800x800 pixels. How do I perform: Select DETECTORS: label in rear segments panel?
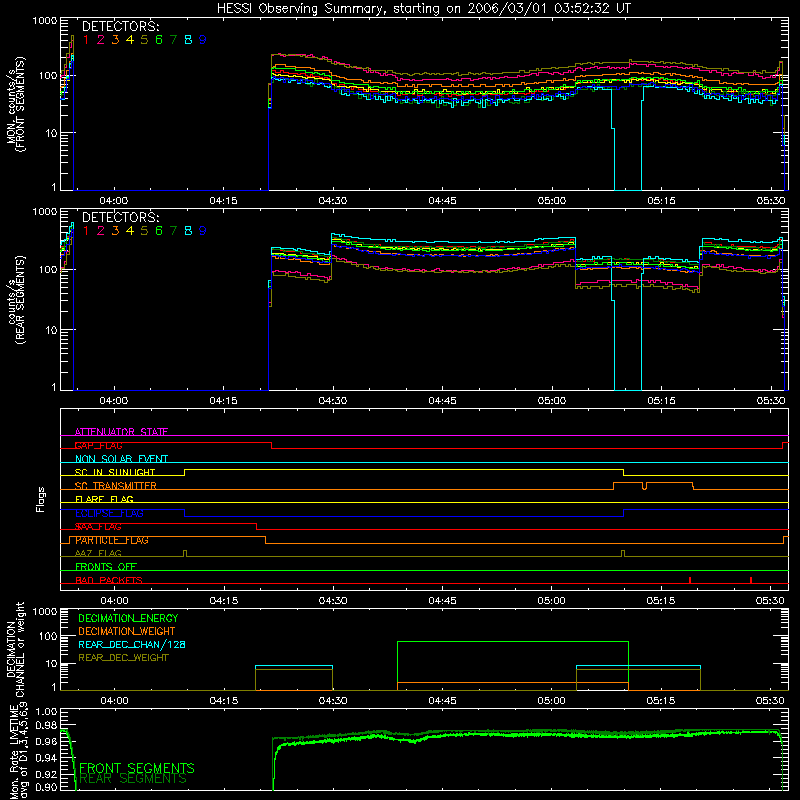click(x=120, y=217)
